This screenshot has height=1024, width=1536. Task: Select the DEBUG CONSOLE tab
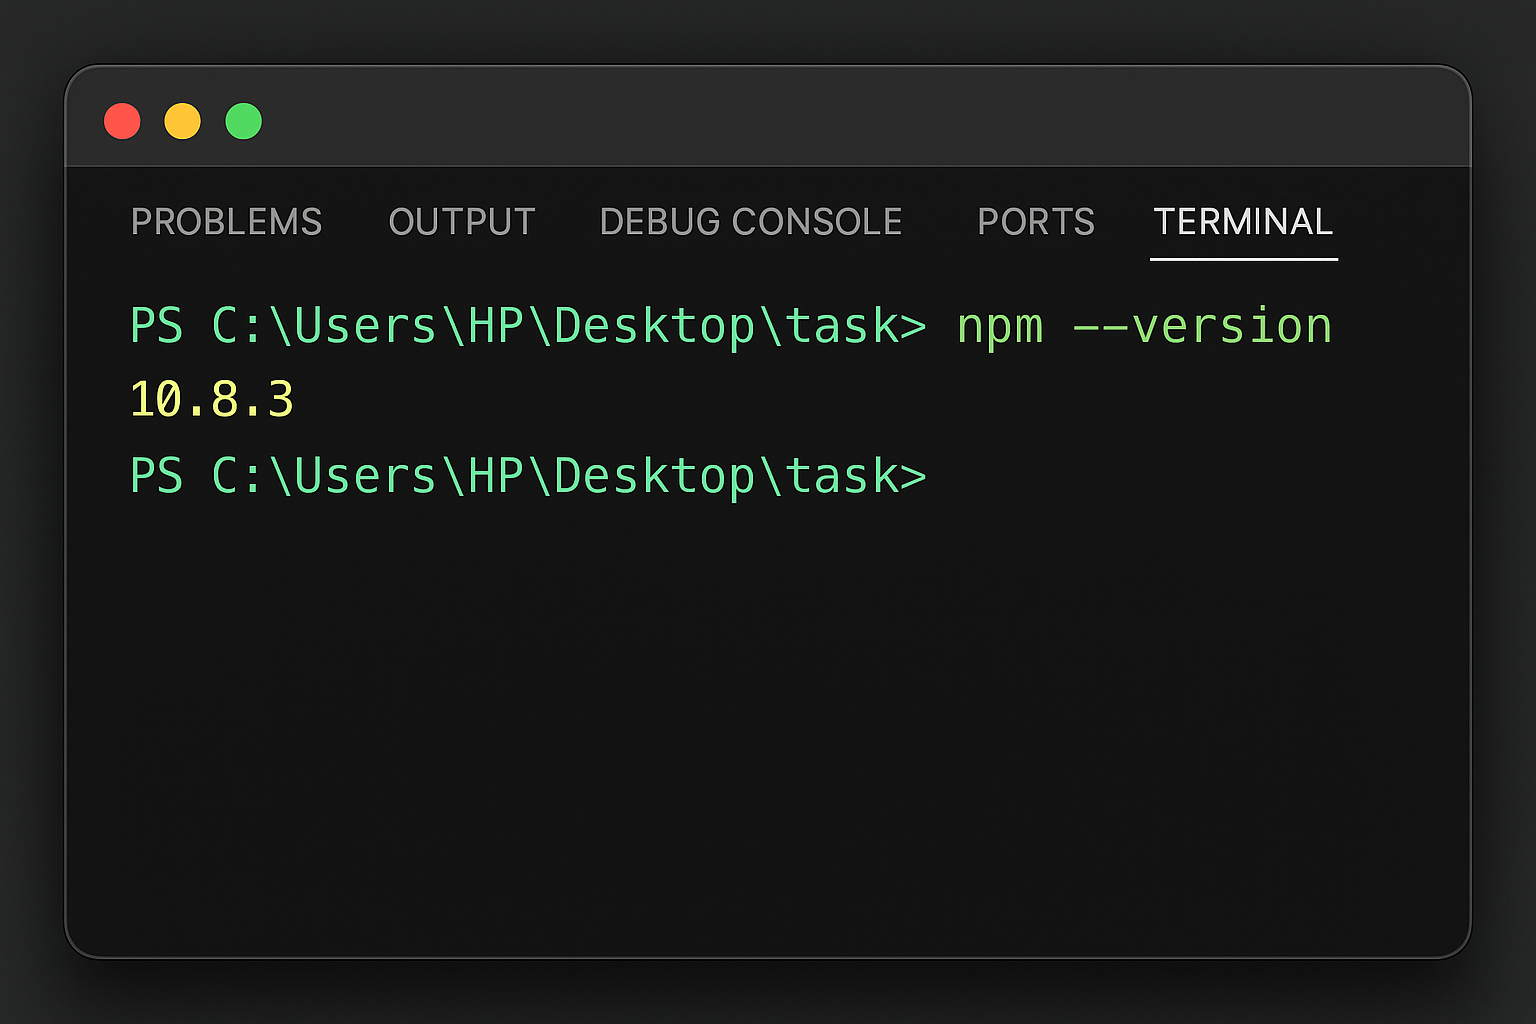pos(751,222)
